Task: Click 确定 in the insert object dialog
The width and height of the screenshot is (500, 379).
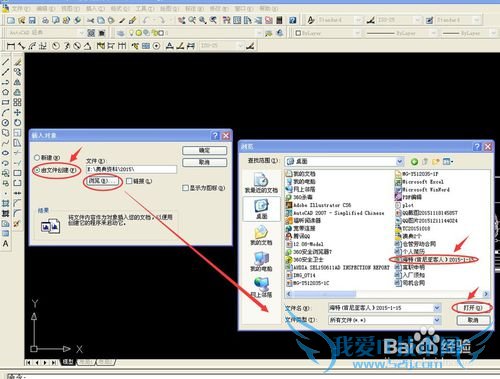Action: 204,151
